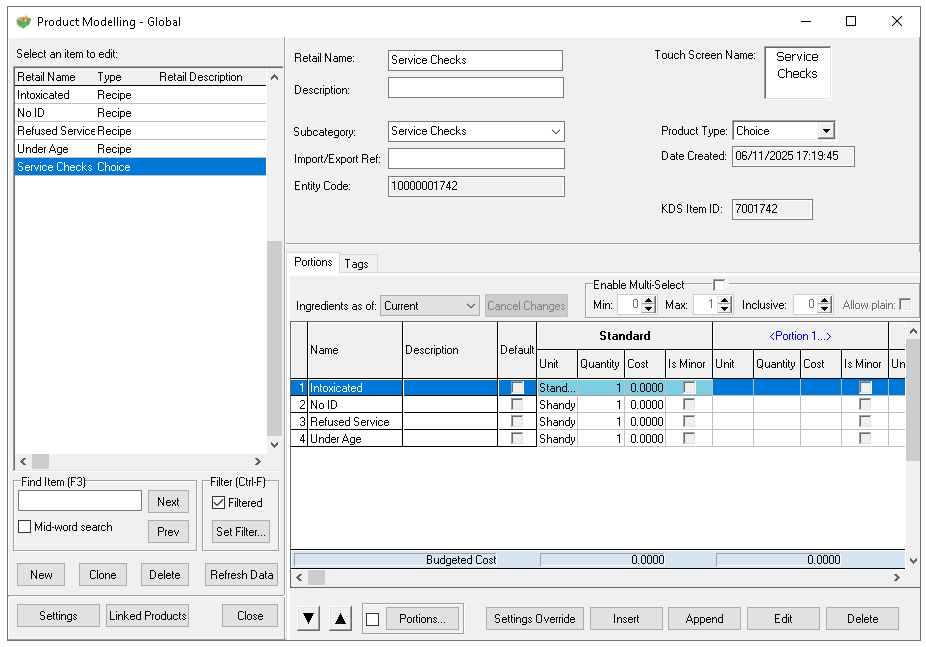This screenshot has height=647, width=926.
Task: Uncheck the Filtered checkbox
Action: (x=219, y=503)
